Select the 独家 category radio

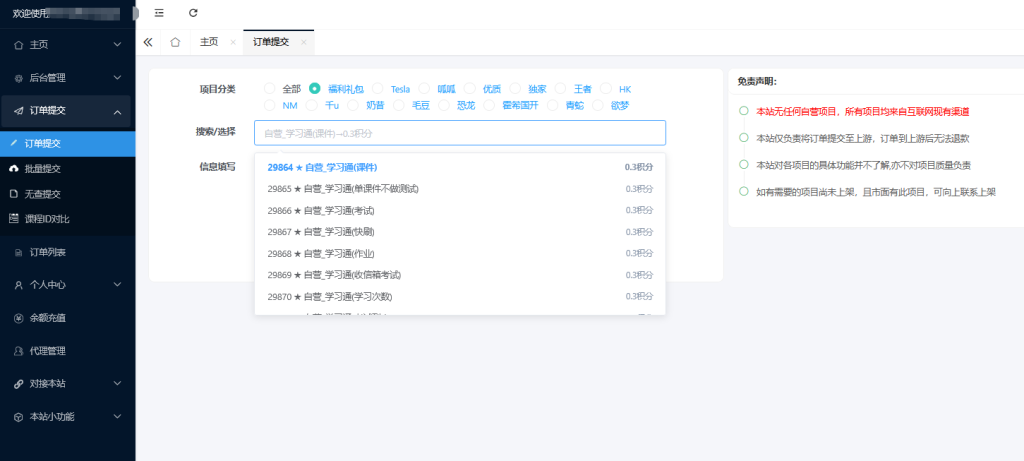click(x=515, y=88)
